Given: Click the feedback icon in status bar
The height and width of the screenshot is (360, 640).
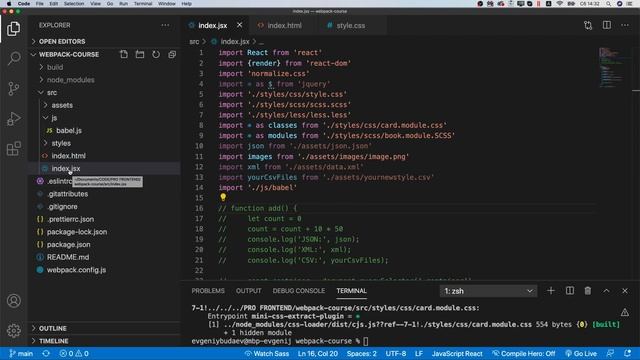Looking at the screenshot, I should (610, 353).
